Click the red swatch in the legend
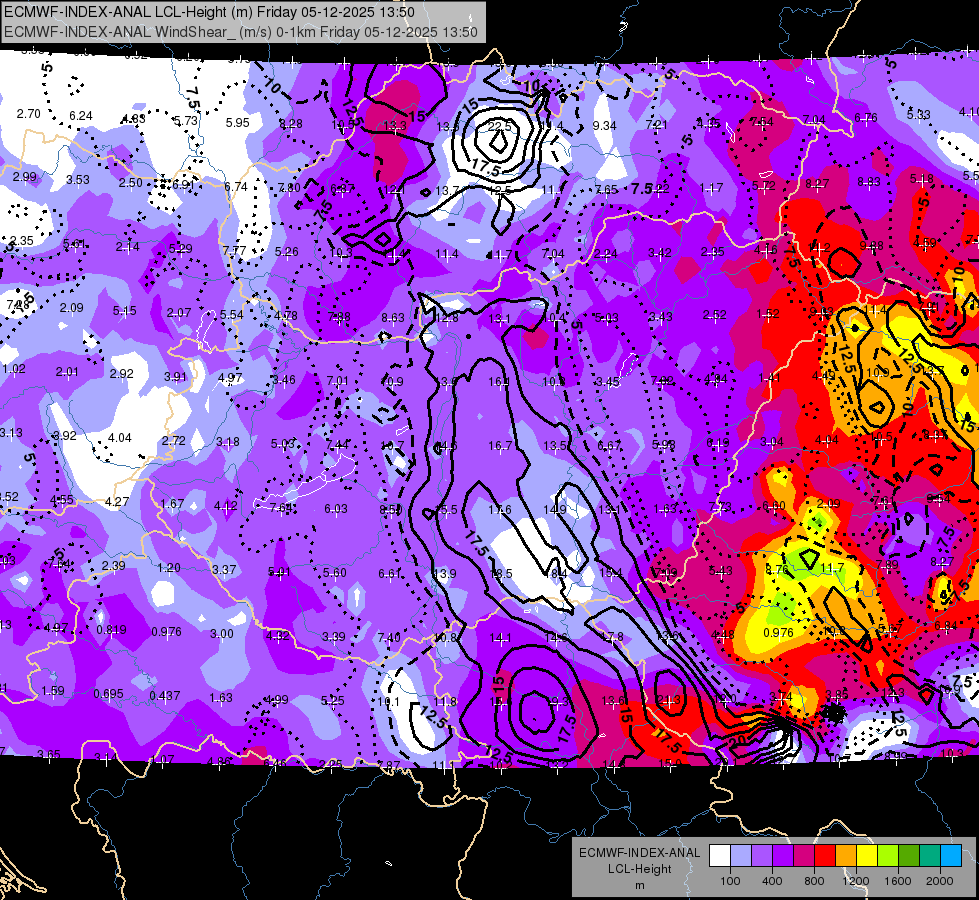The height and width of the screenshot is (900, 979). 825,856
